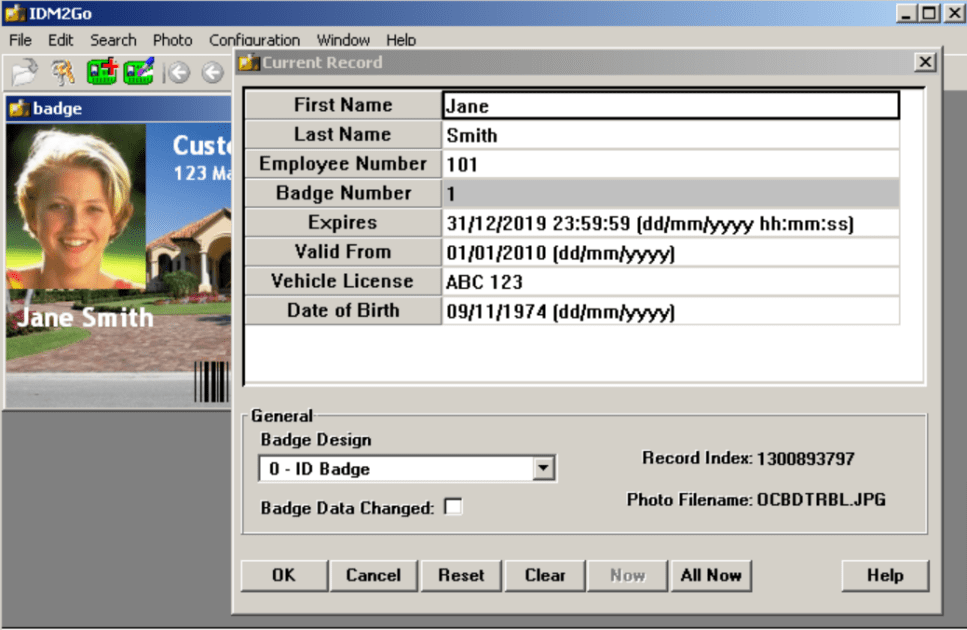Viewport: 967px width, 630px height.
Task: Click the find record binoculars icon
Action: coord(63,72)
